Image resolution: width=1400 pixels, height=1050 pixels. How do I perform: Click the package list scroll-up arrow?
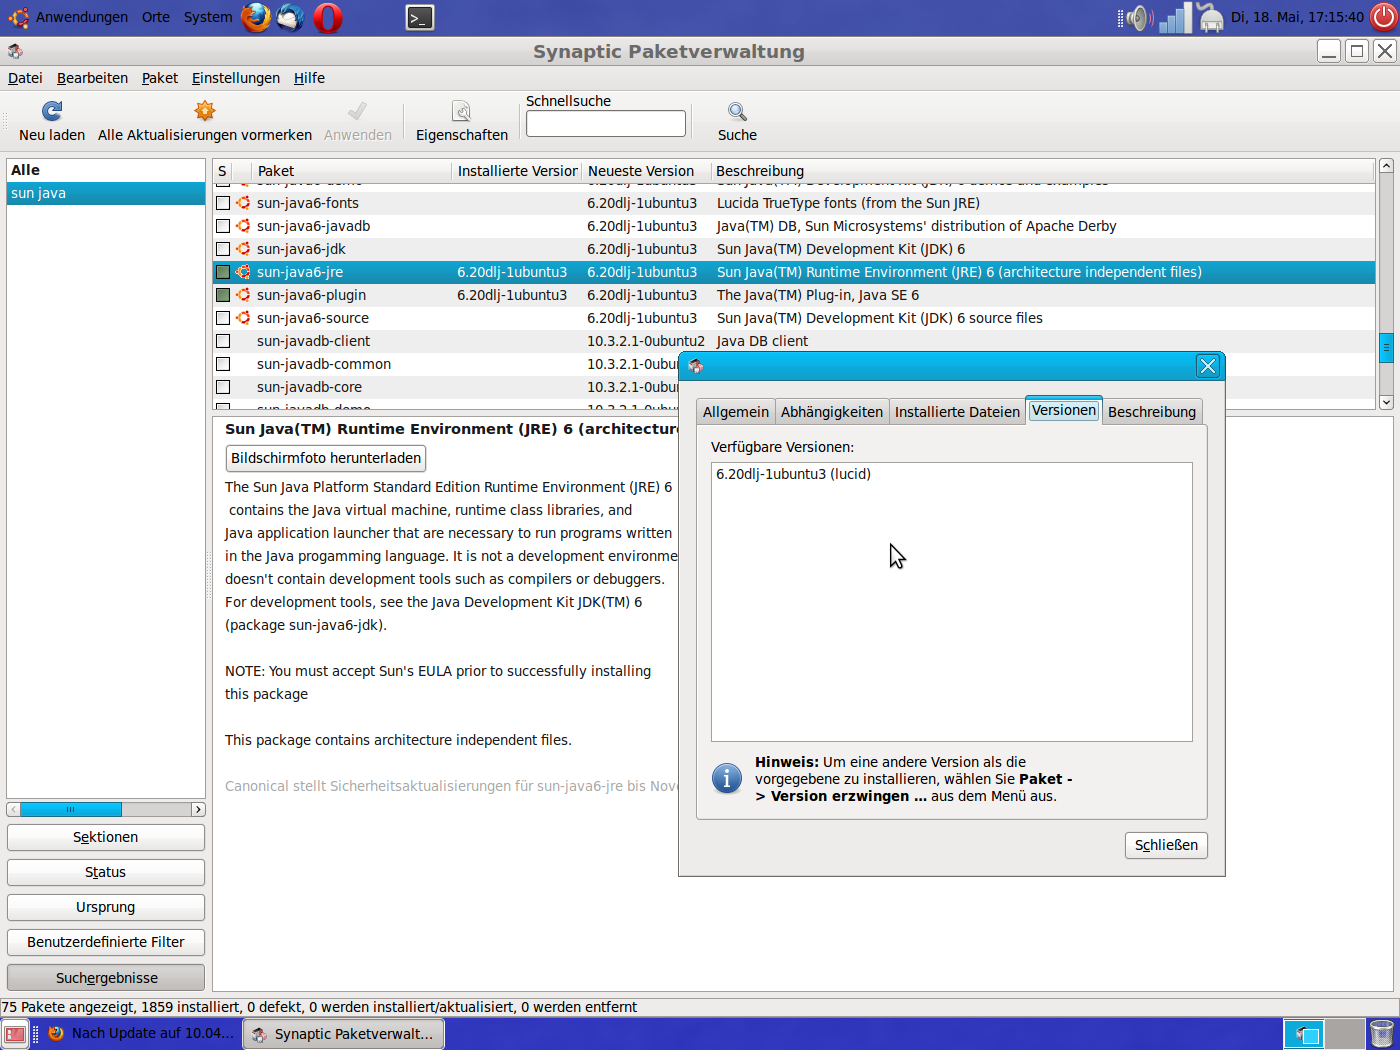[x=1386, y=165]
